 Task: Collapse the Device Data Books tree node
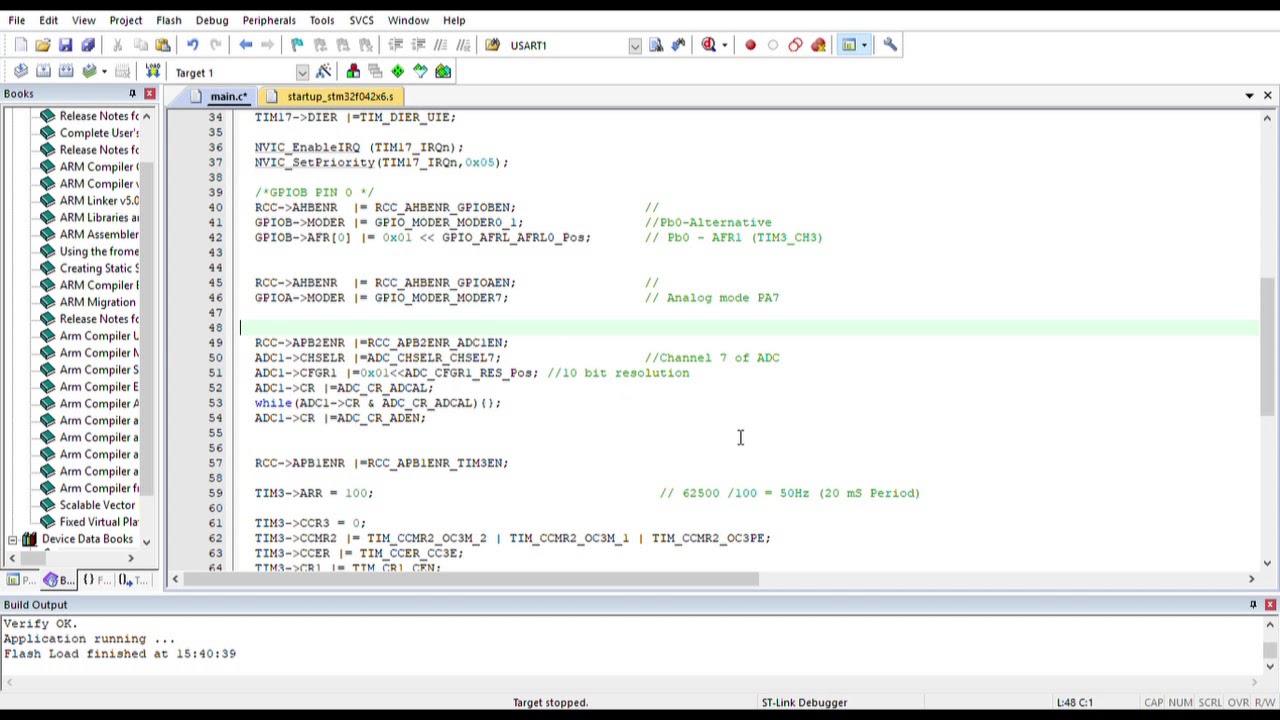point(13,540)
